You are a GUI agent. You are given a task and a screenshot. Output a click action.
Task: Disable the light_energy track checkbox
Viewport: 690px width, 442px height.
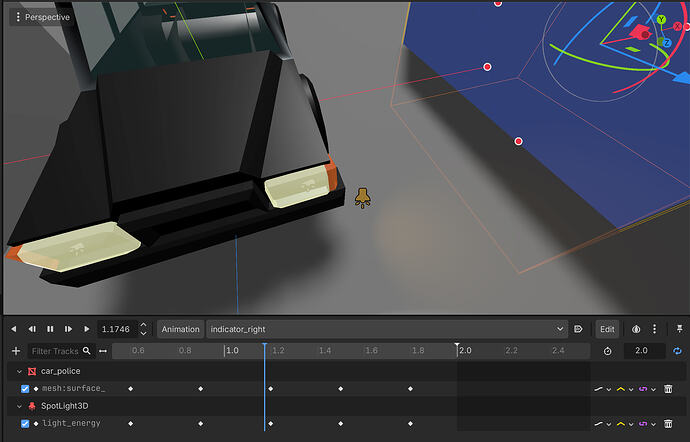point(25,424)
